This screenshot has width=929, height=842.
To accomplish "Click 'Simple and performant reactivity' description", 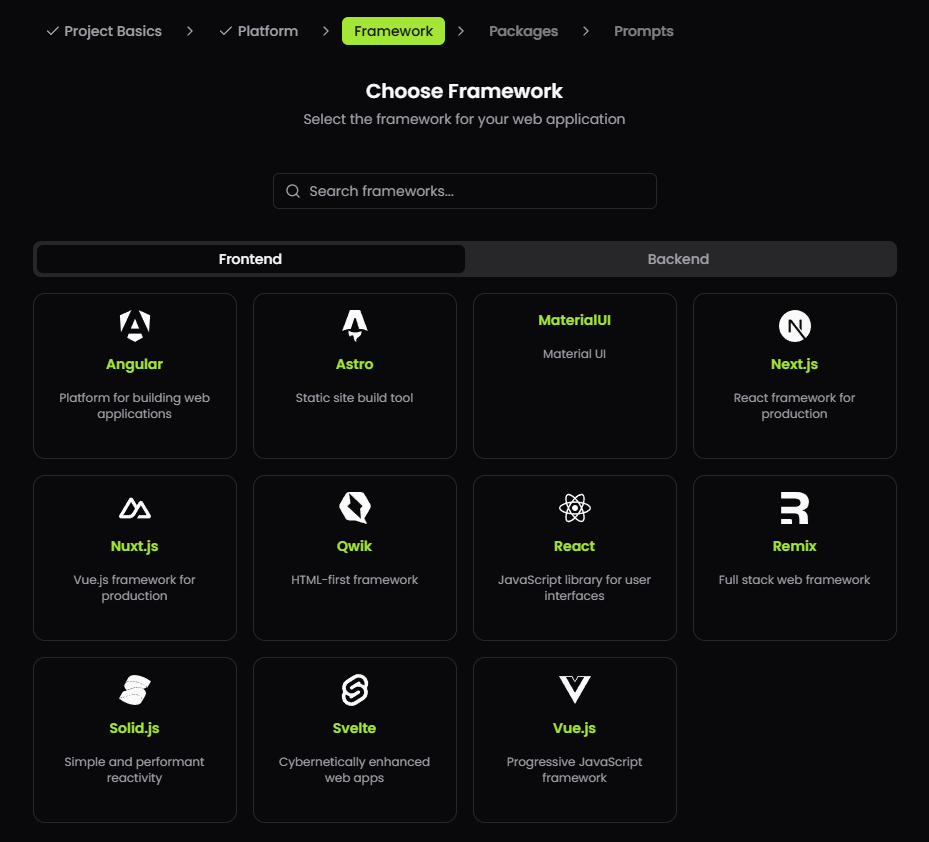I will click(134, 770).
